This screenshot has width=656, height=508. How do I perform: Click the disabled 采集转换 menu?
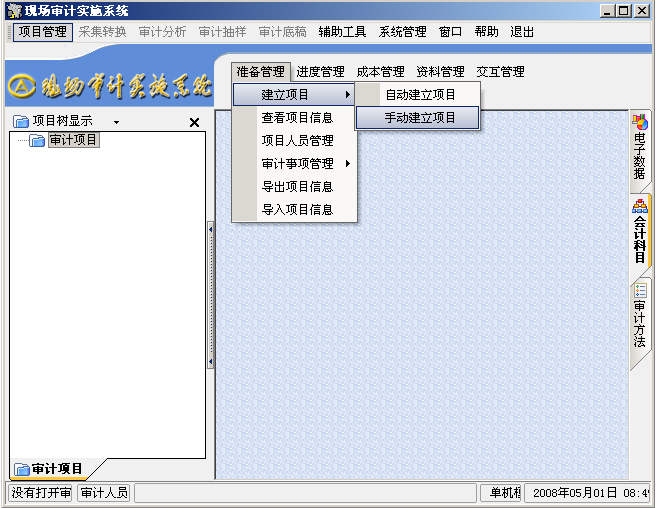102,32
